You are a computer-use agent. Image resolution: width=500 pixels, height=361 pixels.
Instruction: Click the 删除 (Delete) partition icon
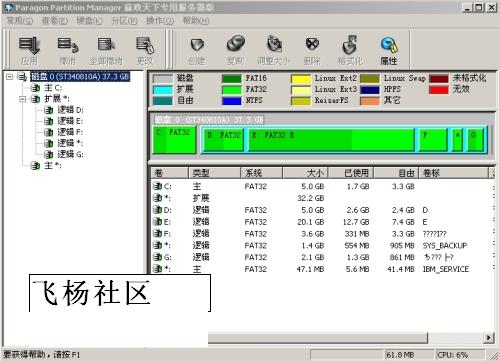click(x=312, y=51)
